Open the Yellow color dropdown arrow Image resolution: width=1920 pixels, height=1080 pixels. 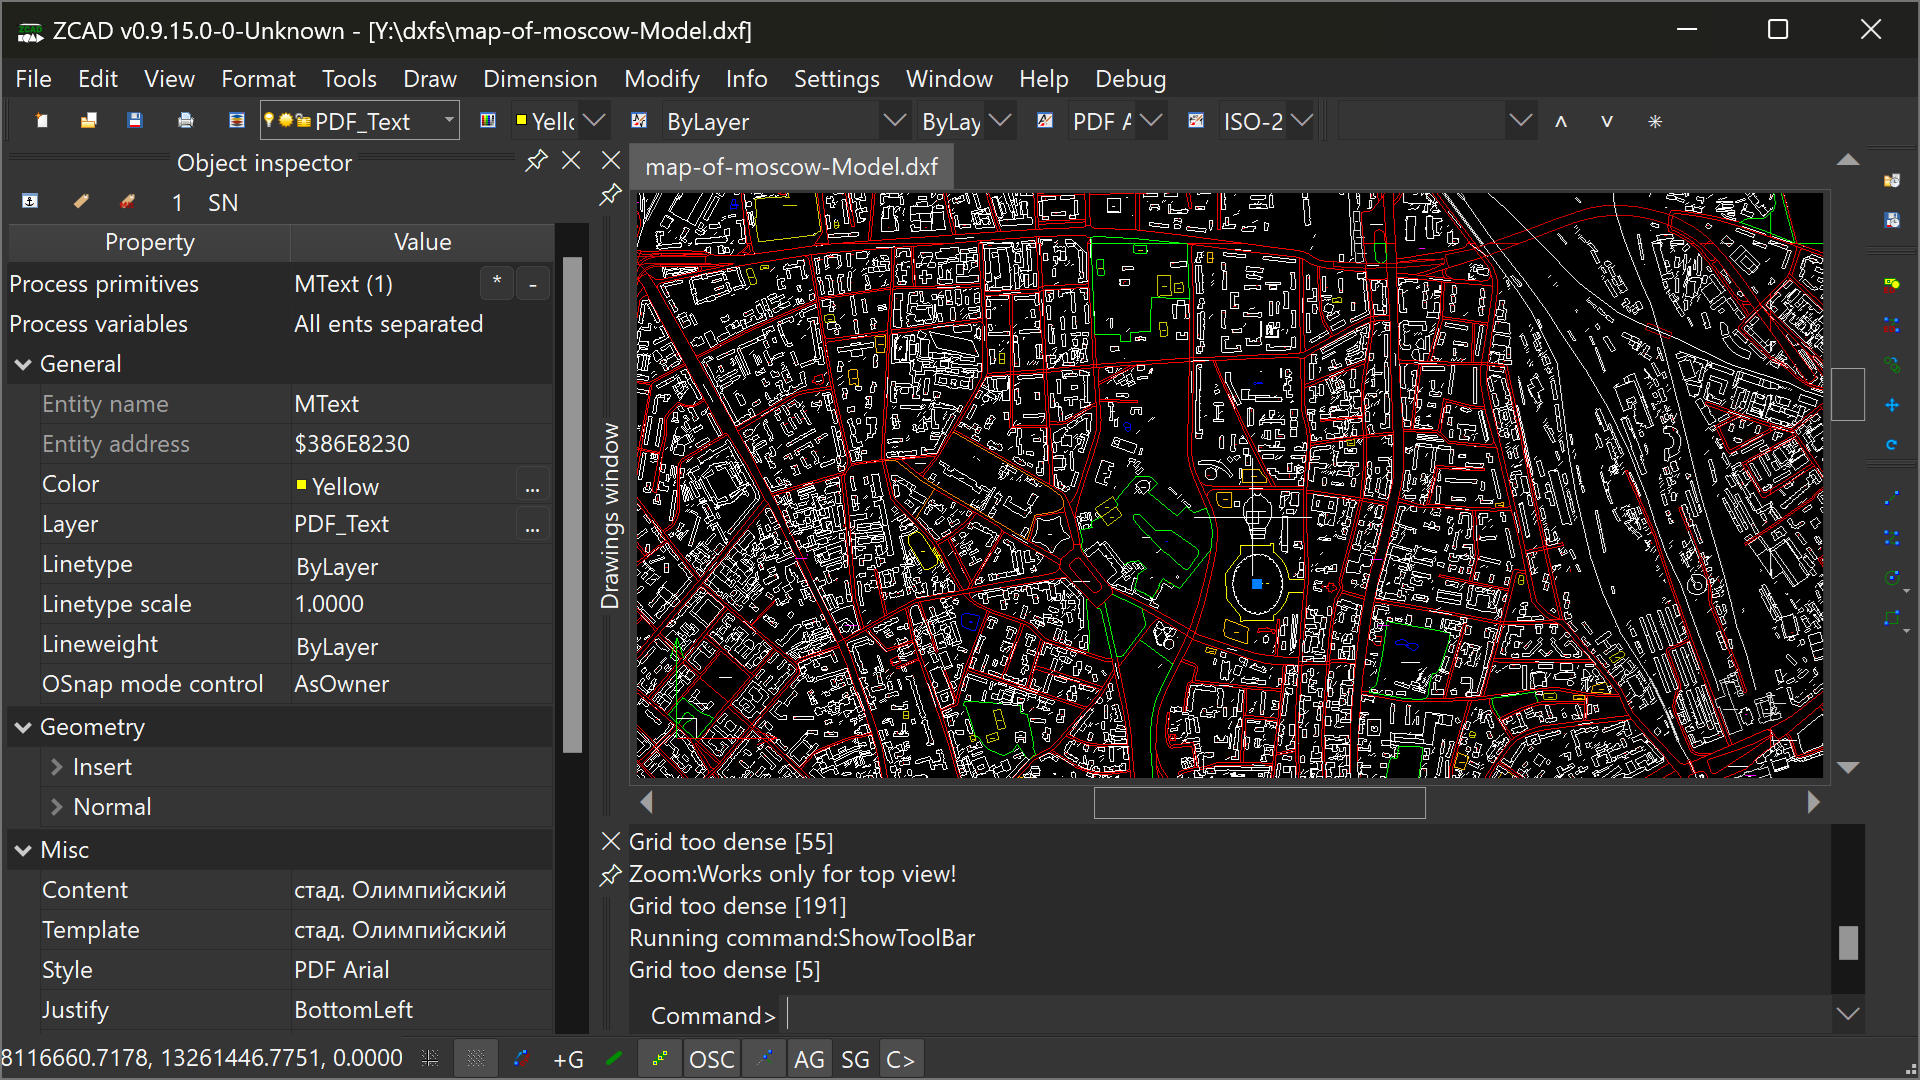pyautogui.click(x=594, y=121)
